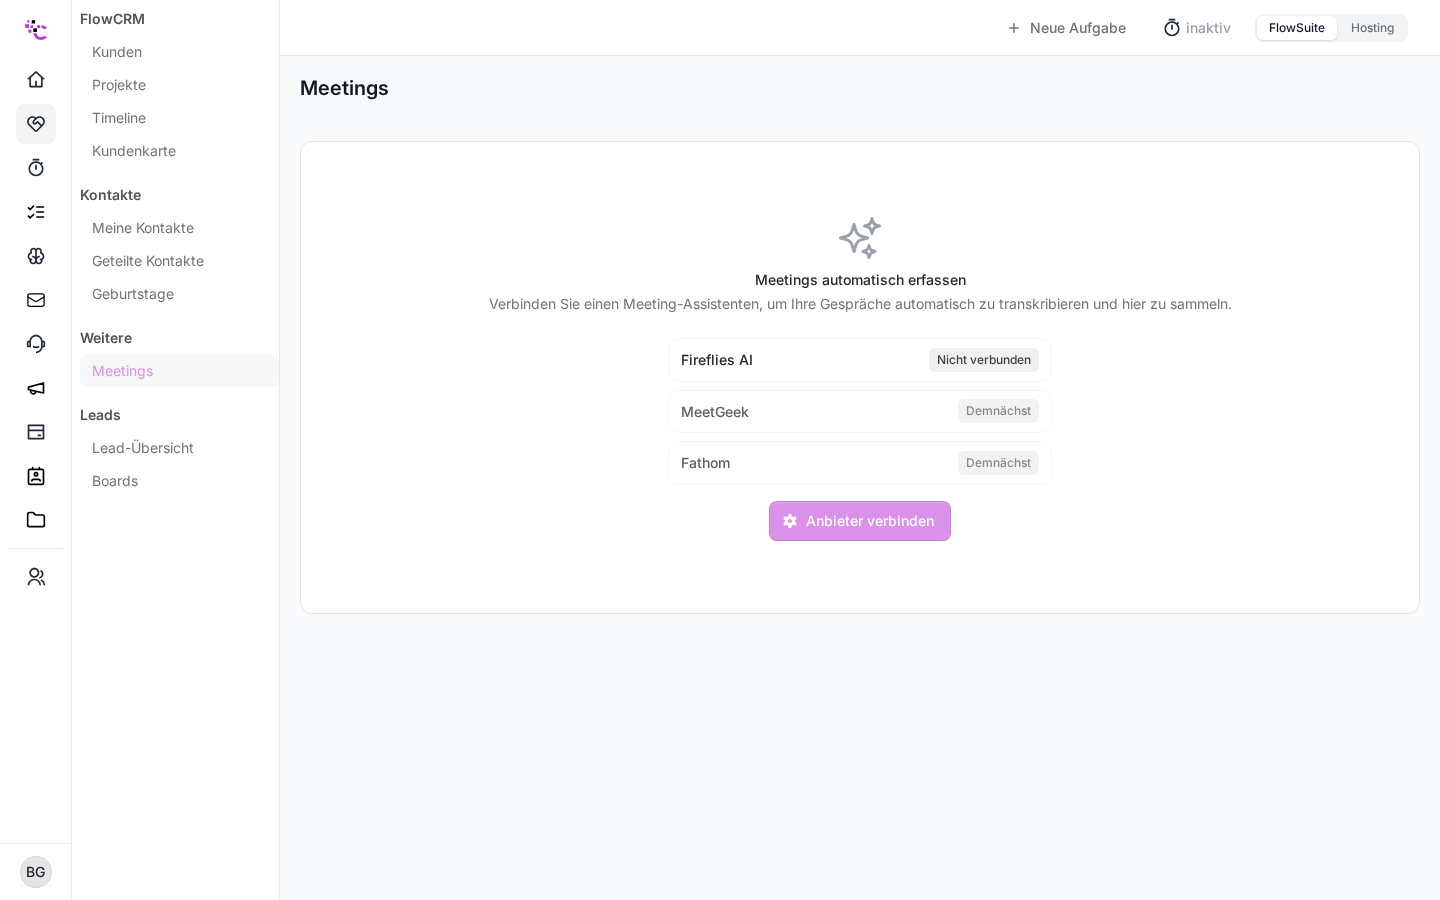
Task: Open the users team sidebar icon
Action: [36, 577]
